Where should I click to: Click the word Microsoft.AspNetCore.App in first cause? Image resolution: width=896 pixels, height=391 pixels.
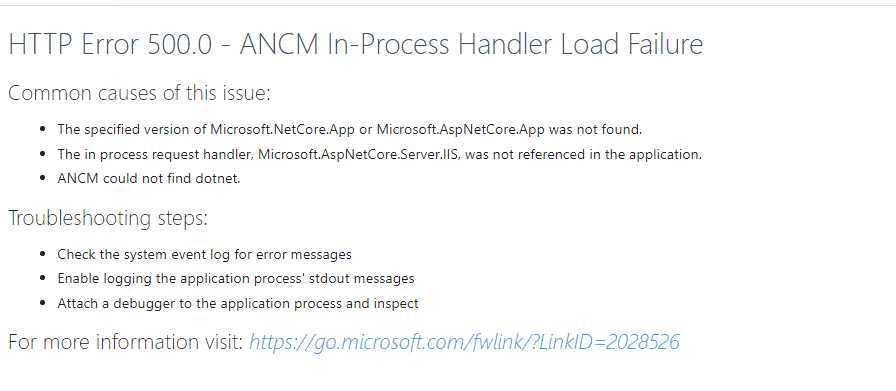tap(461, 129)
